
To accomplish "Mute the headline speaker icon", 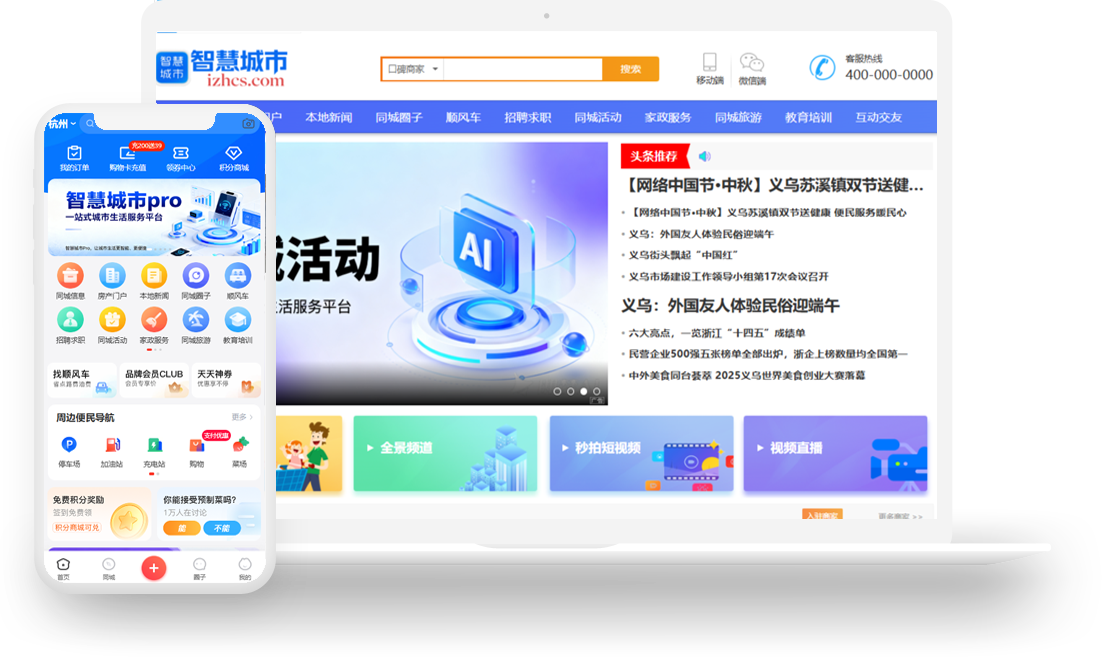I will tap(705, 156).
